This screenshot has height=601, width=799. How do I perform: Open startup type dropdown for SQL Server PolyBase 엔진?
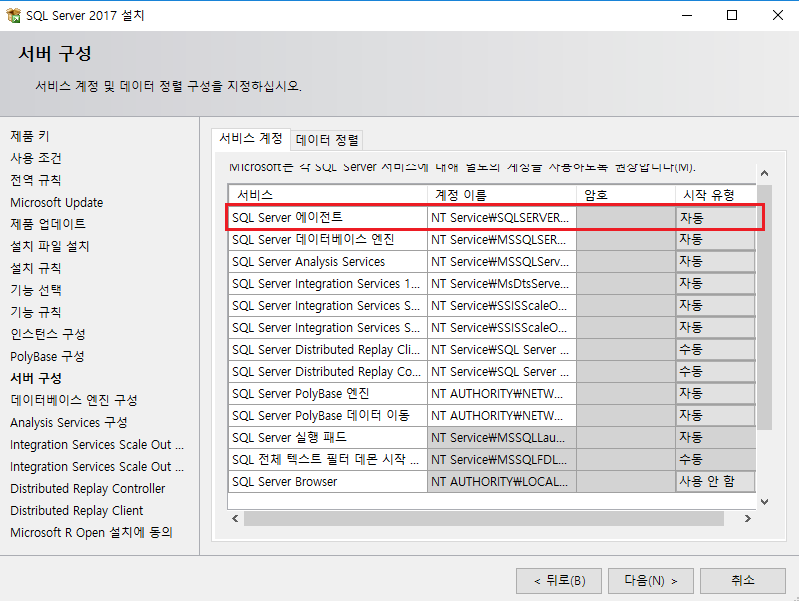point(715,394)
